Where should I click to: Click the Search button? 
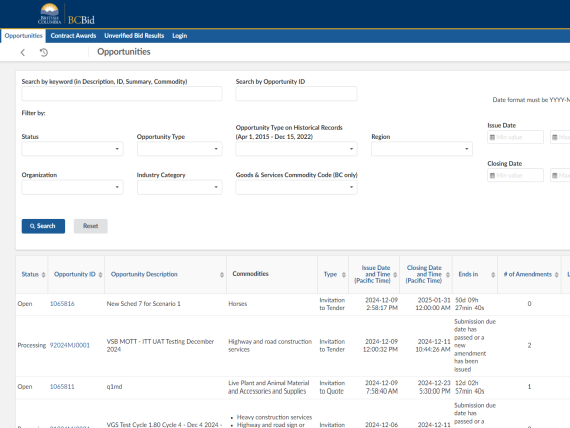pos(43,226)
